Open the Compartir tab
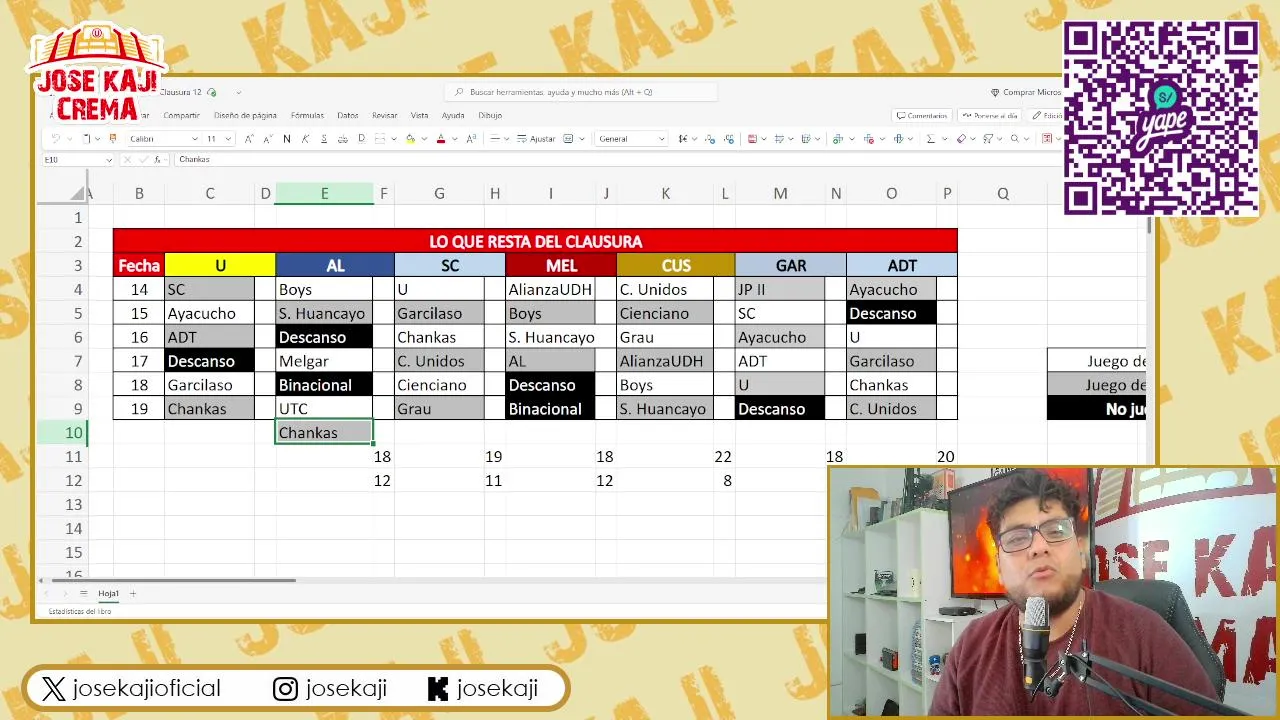This screenshot has width=1280, height=720. tap(182, 115)
